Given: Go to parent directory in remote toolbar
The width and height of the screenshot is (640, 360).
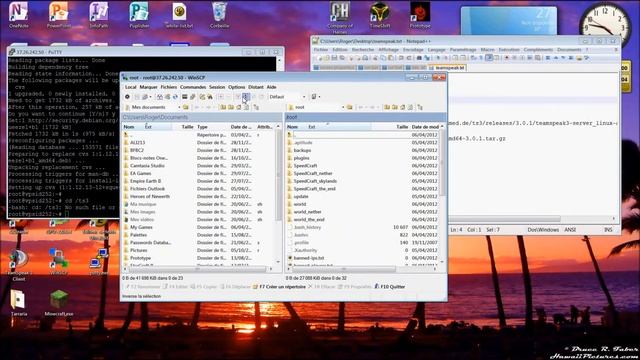Looking at the screenshot, I should [387, 107].
